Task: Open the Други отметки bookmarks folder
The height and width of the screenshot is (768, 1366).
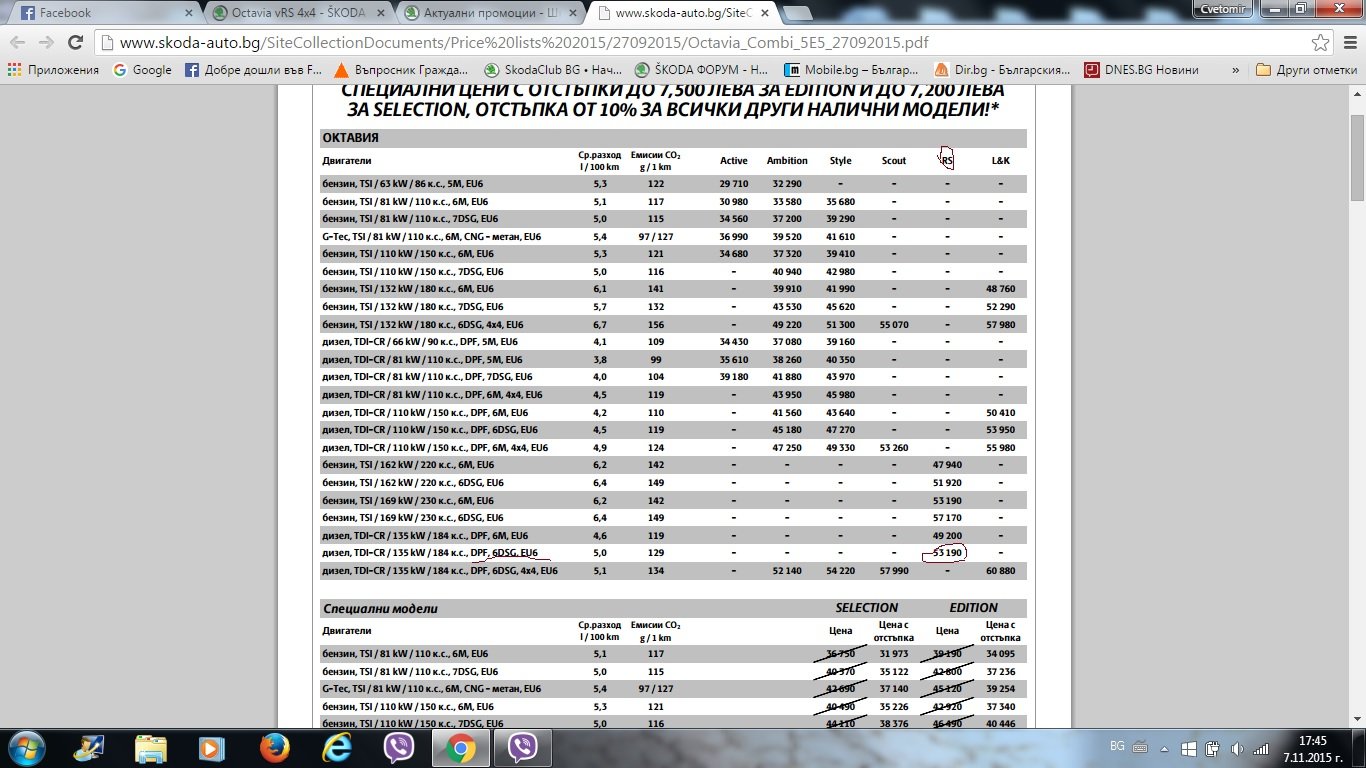Action: point(1305,70)
